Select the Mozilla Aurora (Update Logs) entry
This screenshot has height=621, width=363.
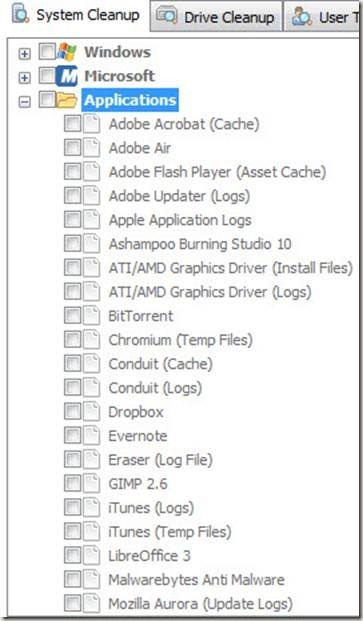click(x=200, y=604)
